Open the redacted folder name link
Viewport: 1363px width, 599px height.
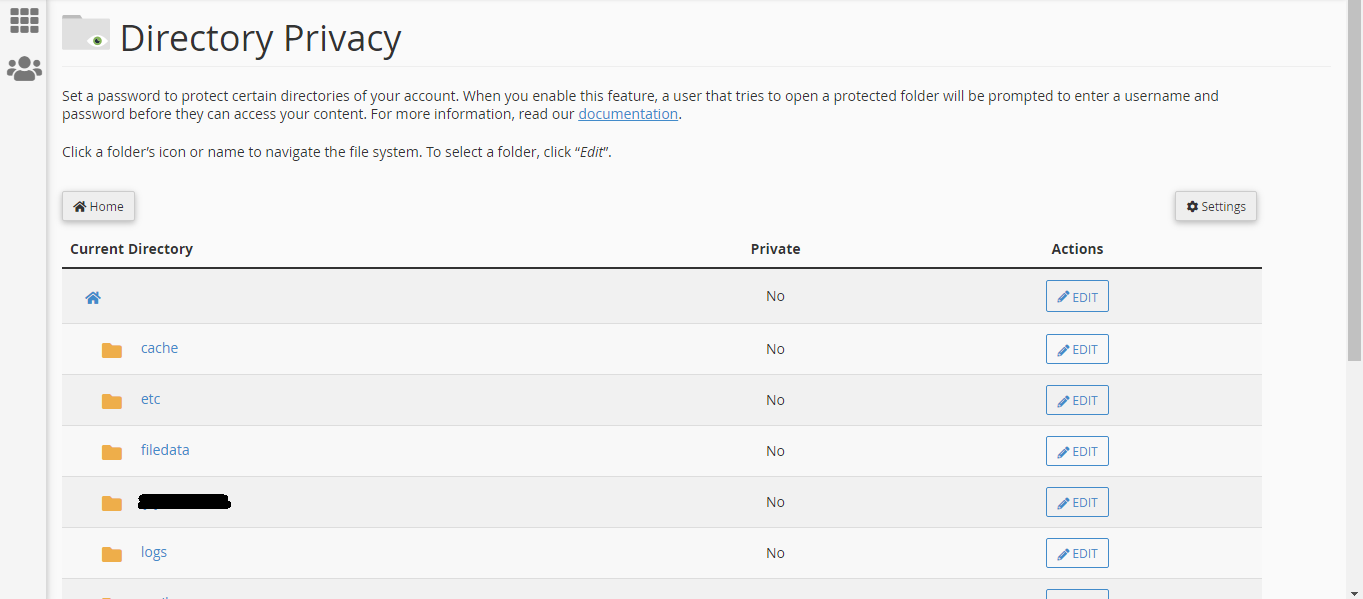185,502
